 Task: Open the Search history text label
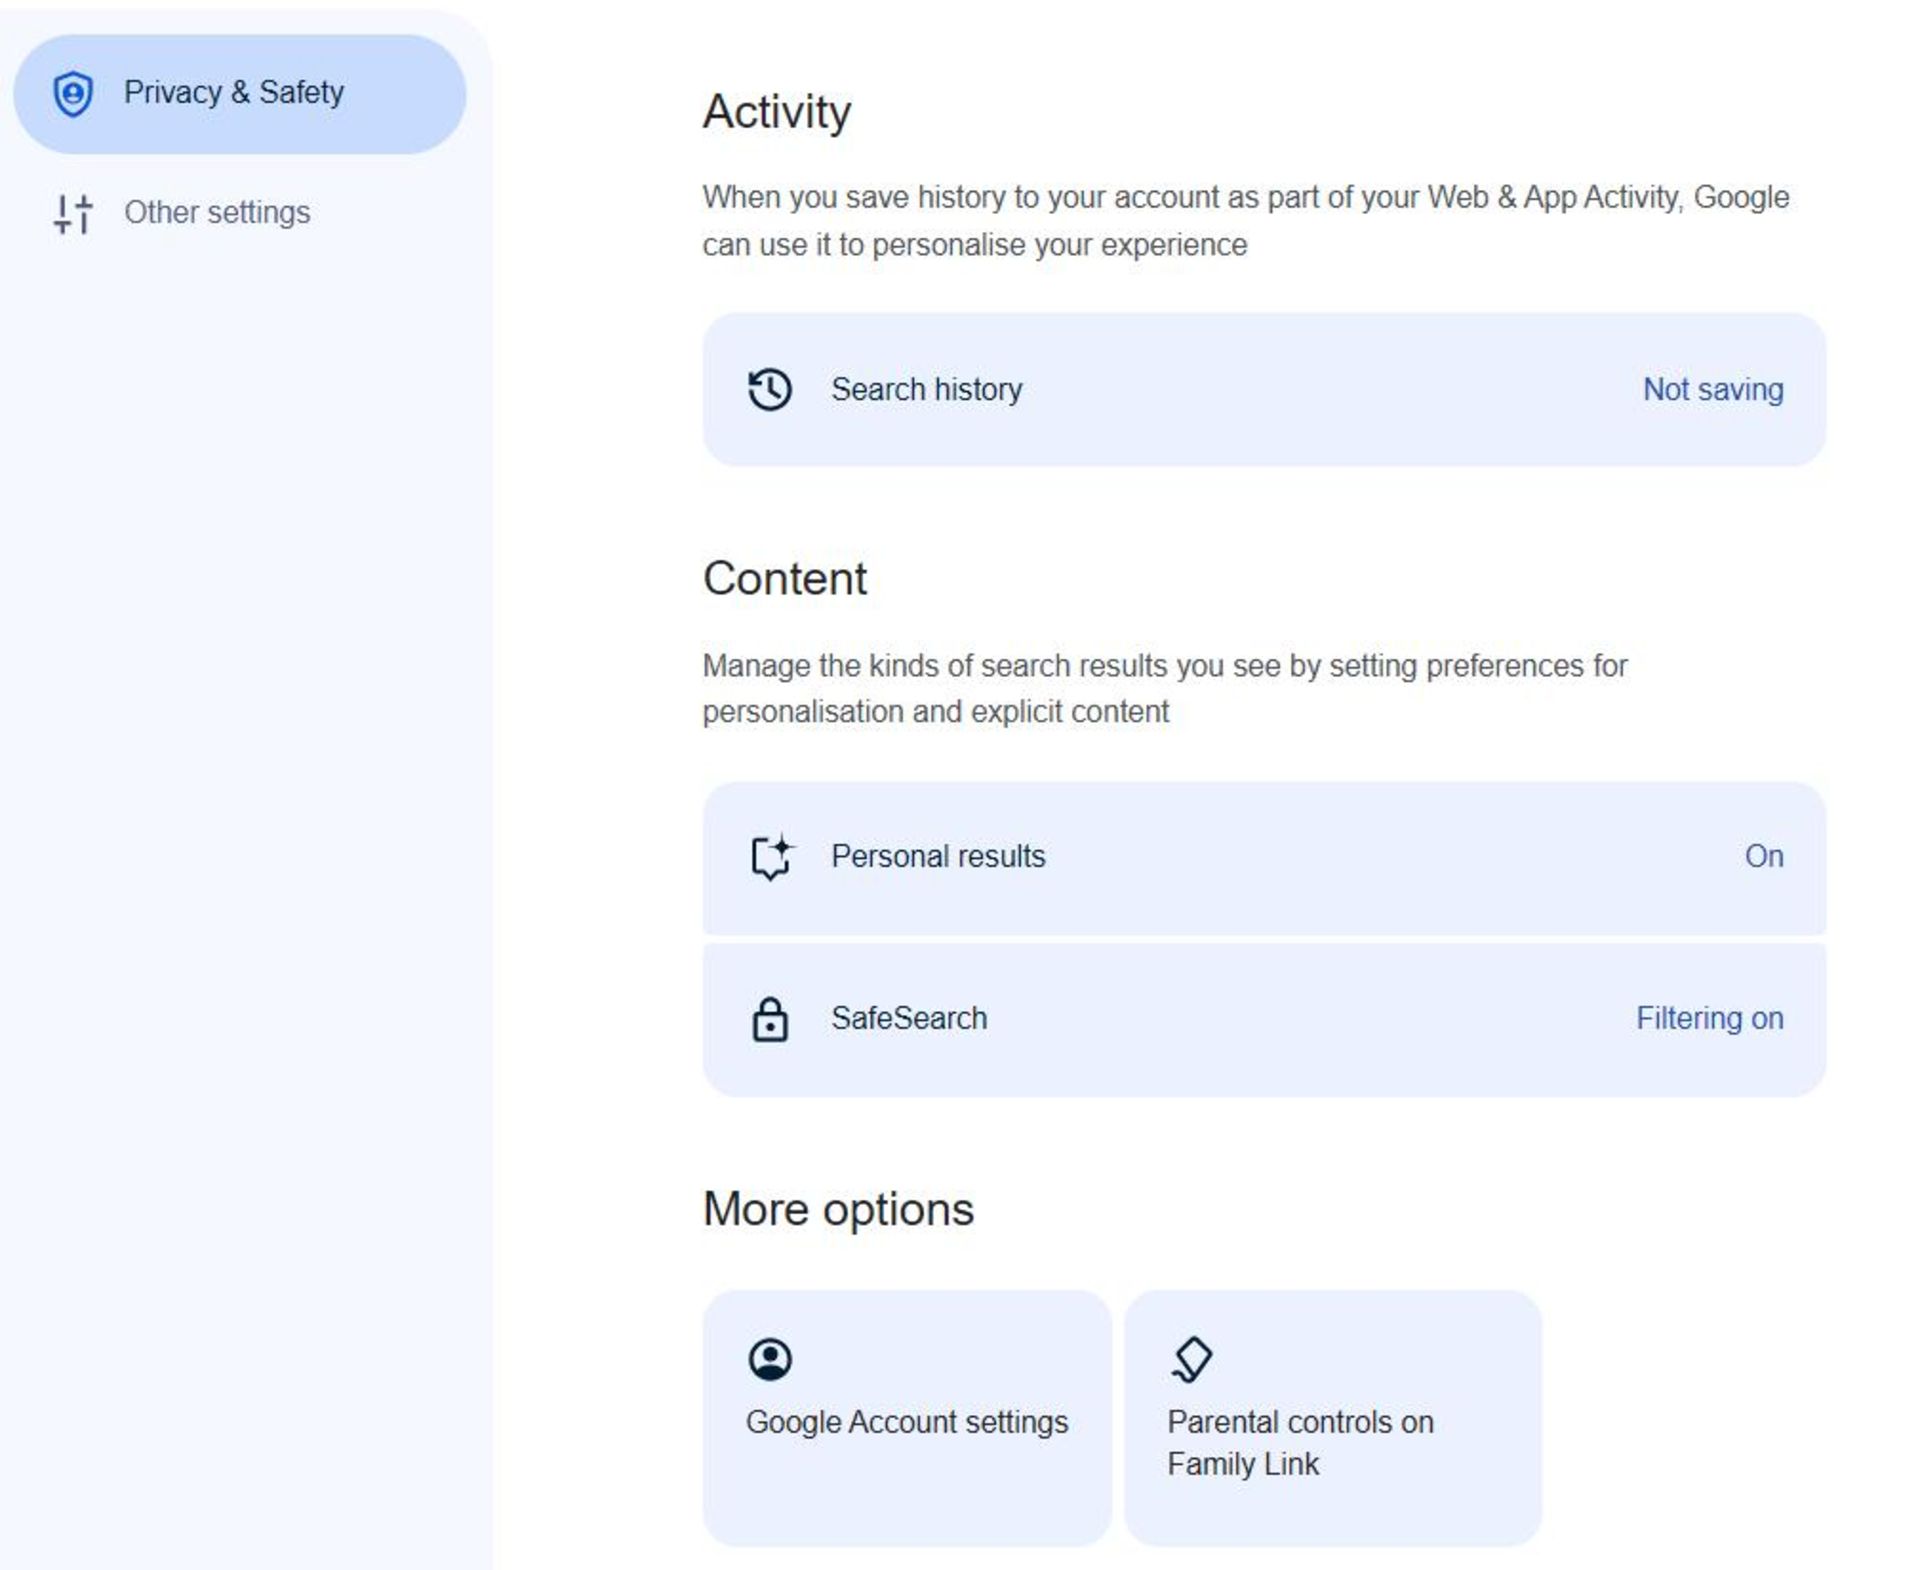[927, 390]
